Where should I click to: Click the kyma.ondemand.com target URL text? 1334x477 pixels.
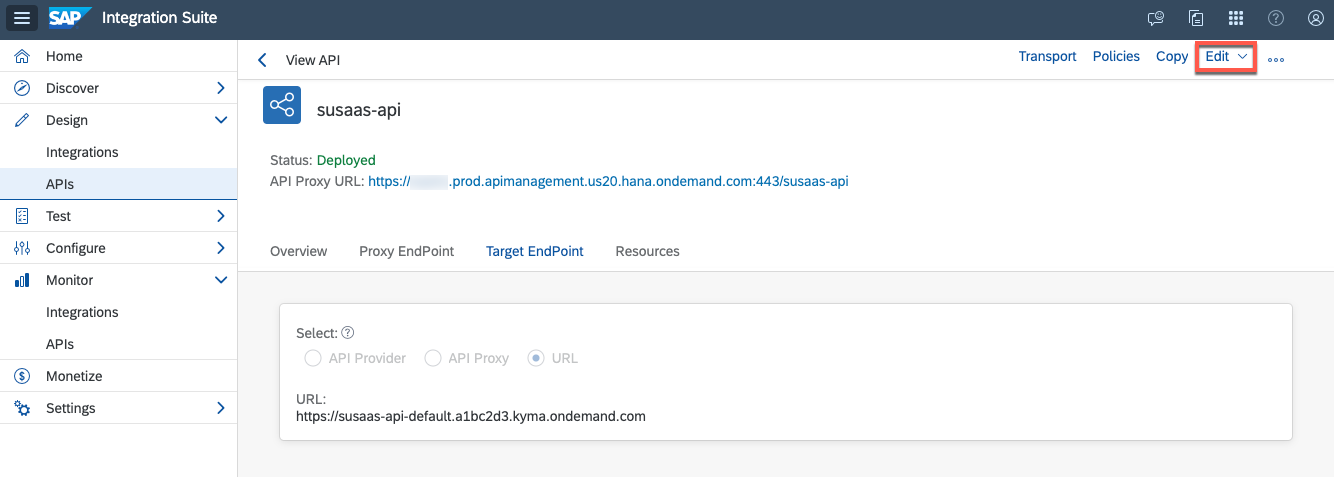coord(471,416)
